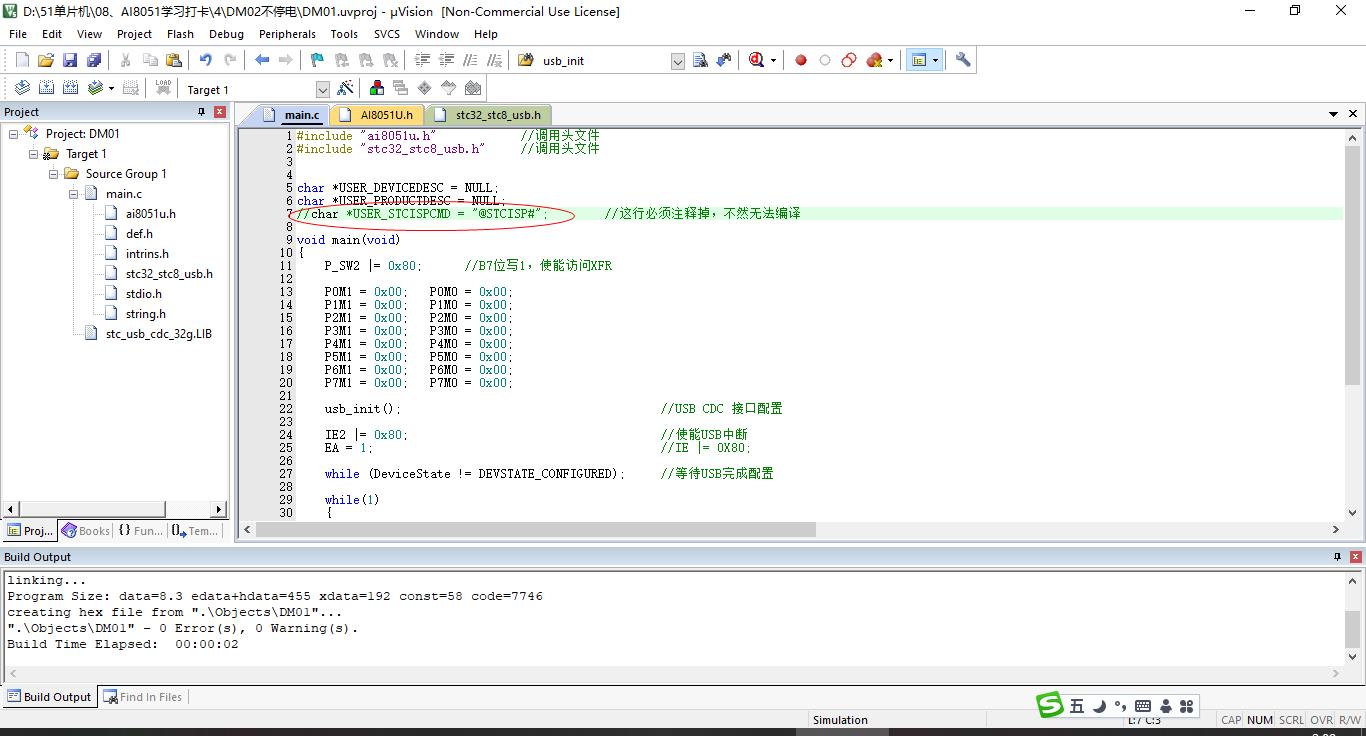Select stc_usb_cdc_32g.LIB in the project tree
This screenshot has height=736, width=1366.
pyautogui.click(x=158, y=334)
